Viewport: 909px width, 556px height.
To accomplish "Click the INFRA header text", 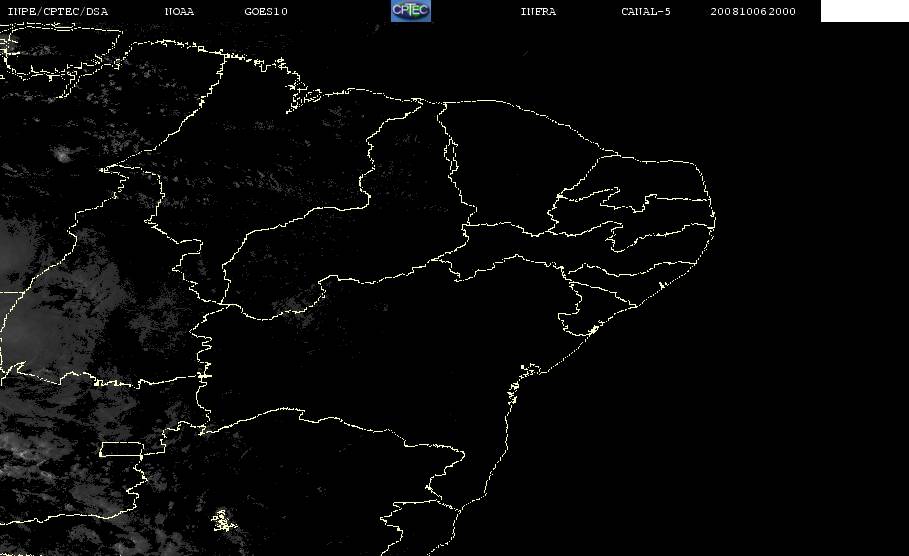I will point(538,11).
